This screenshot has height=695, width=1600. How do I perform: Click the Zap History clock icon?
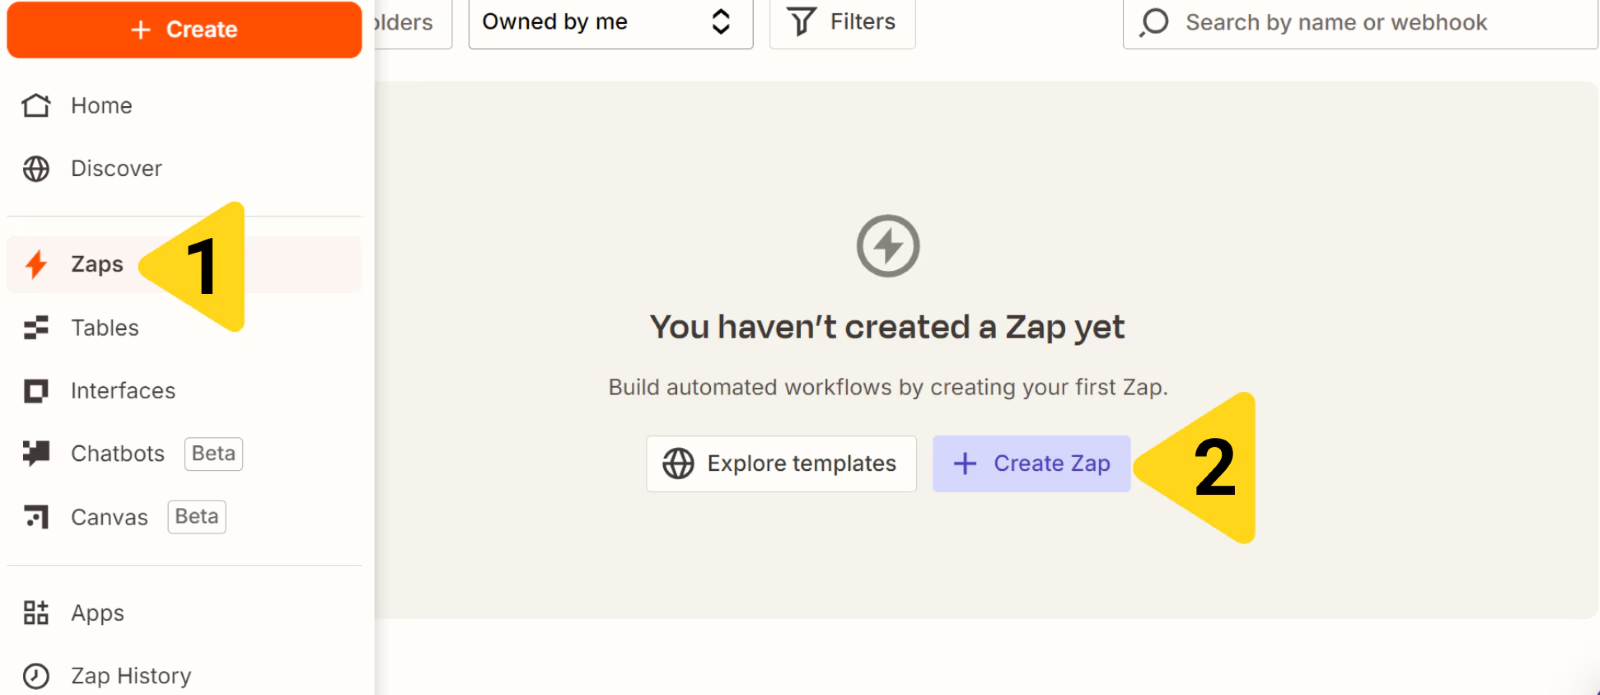(x=36, y=675)
